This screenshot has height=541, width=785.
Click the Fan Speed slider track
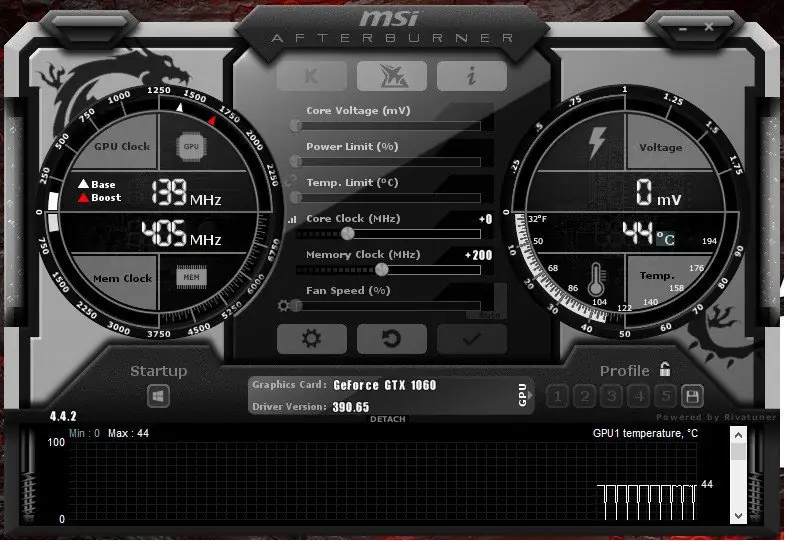[x=388, y=306]
